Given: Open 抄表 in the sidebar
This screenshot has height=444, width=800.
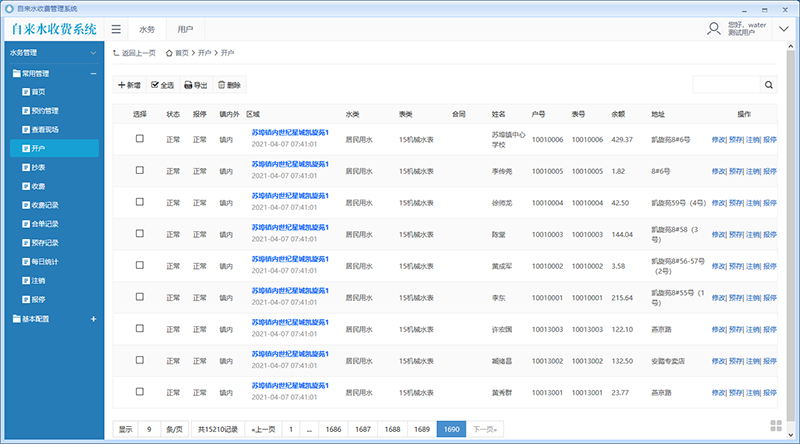Looking at the screenshot, I should (x=38, y=167).
